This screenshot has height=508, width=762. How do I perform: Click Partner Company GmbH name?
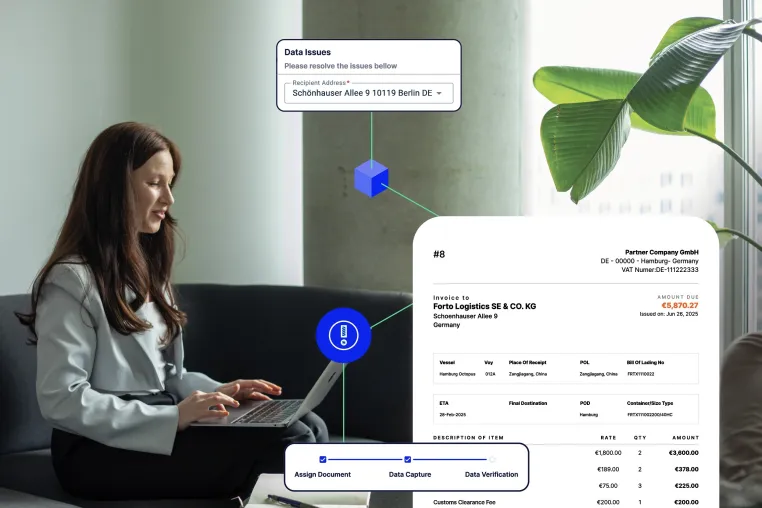(x=661, y=252)
